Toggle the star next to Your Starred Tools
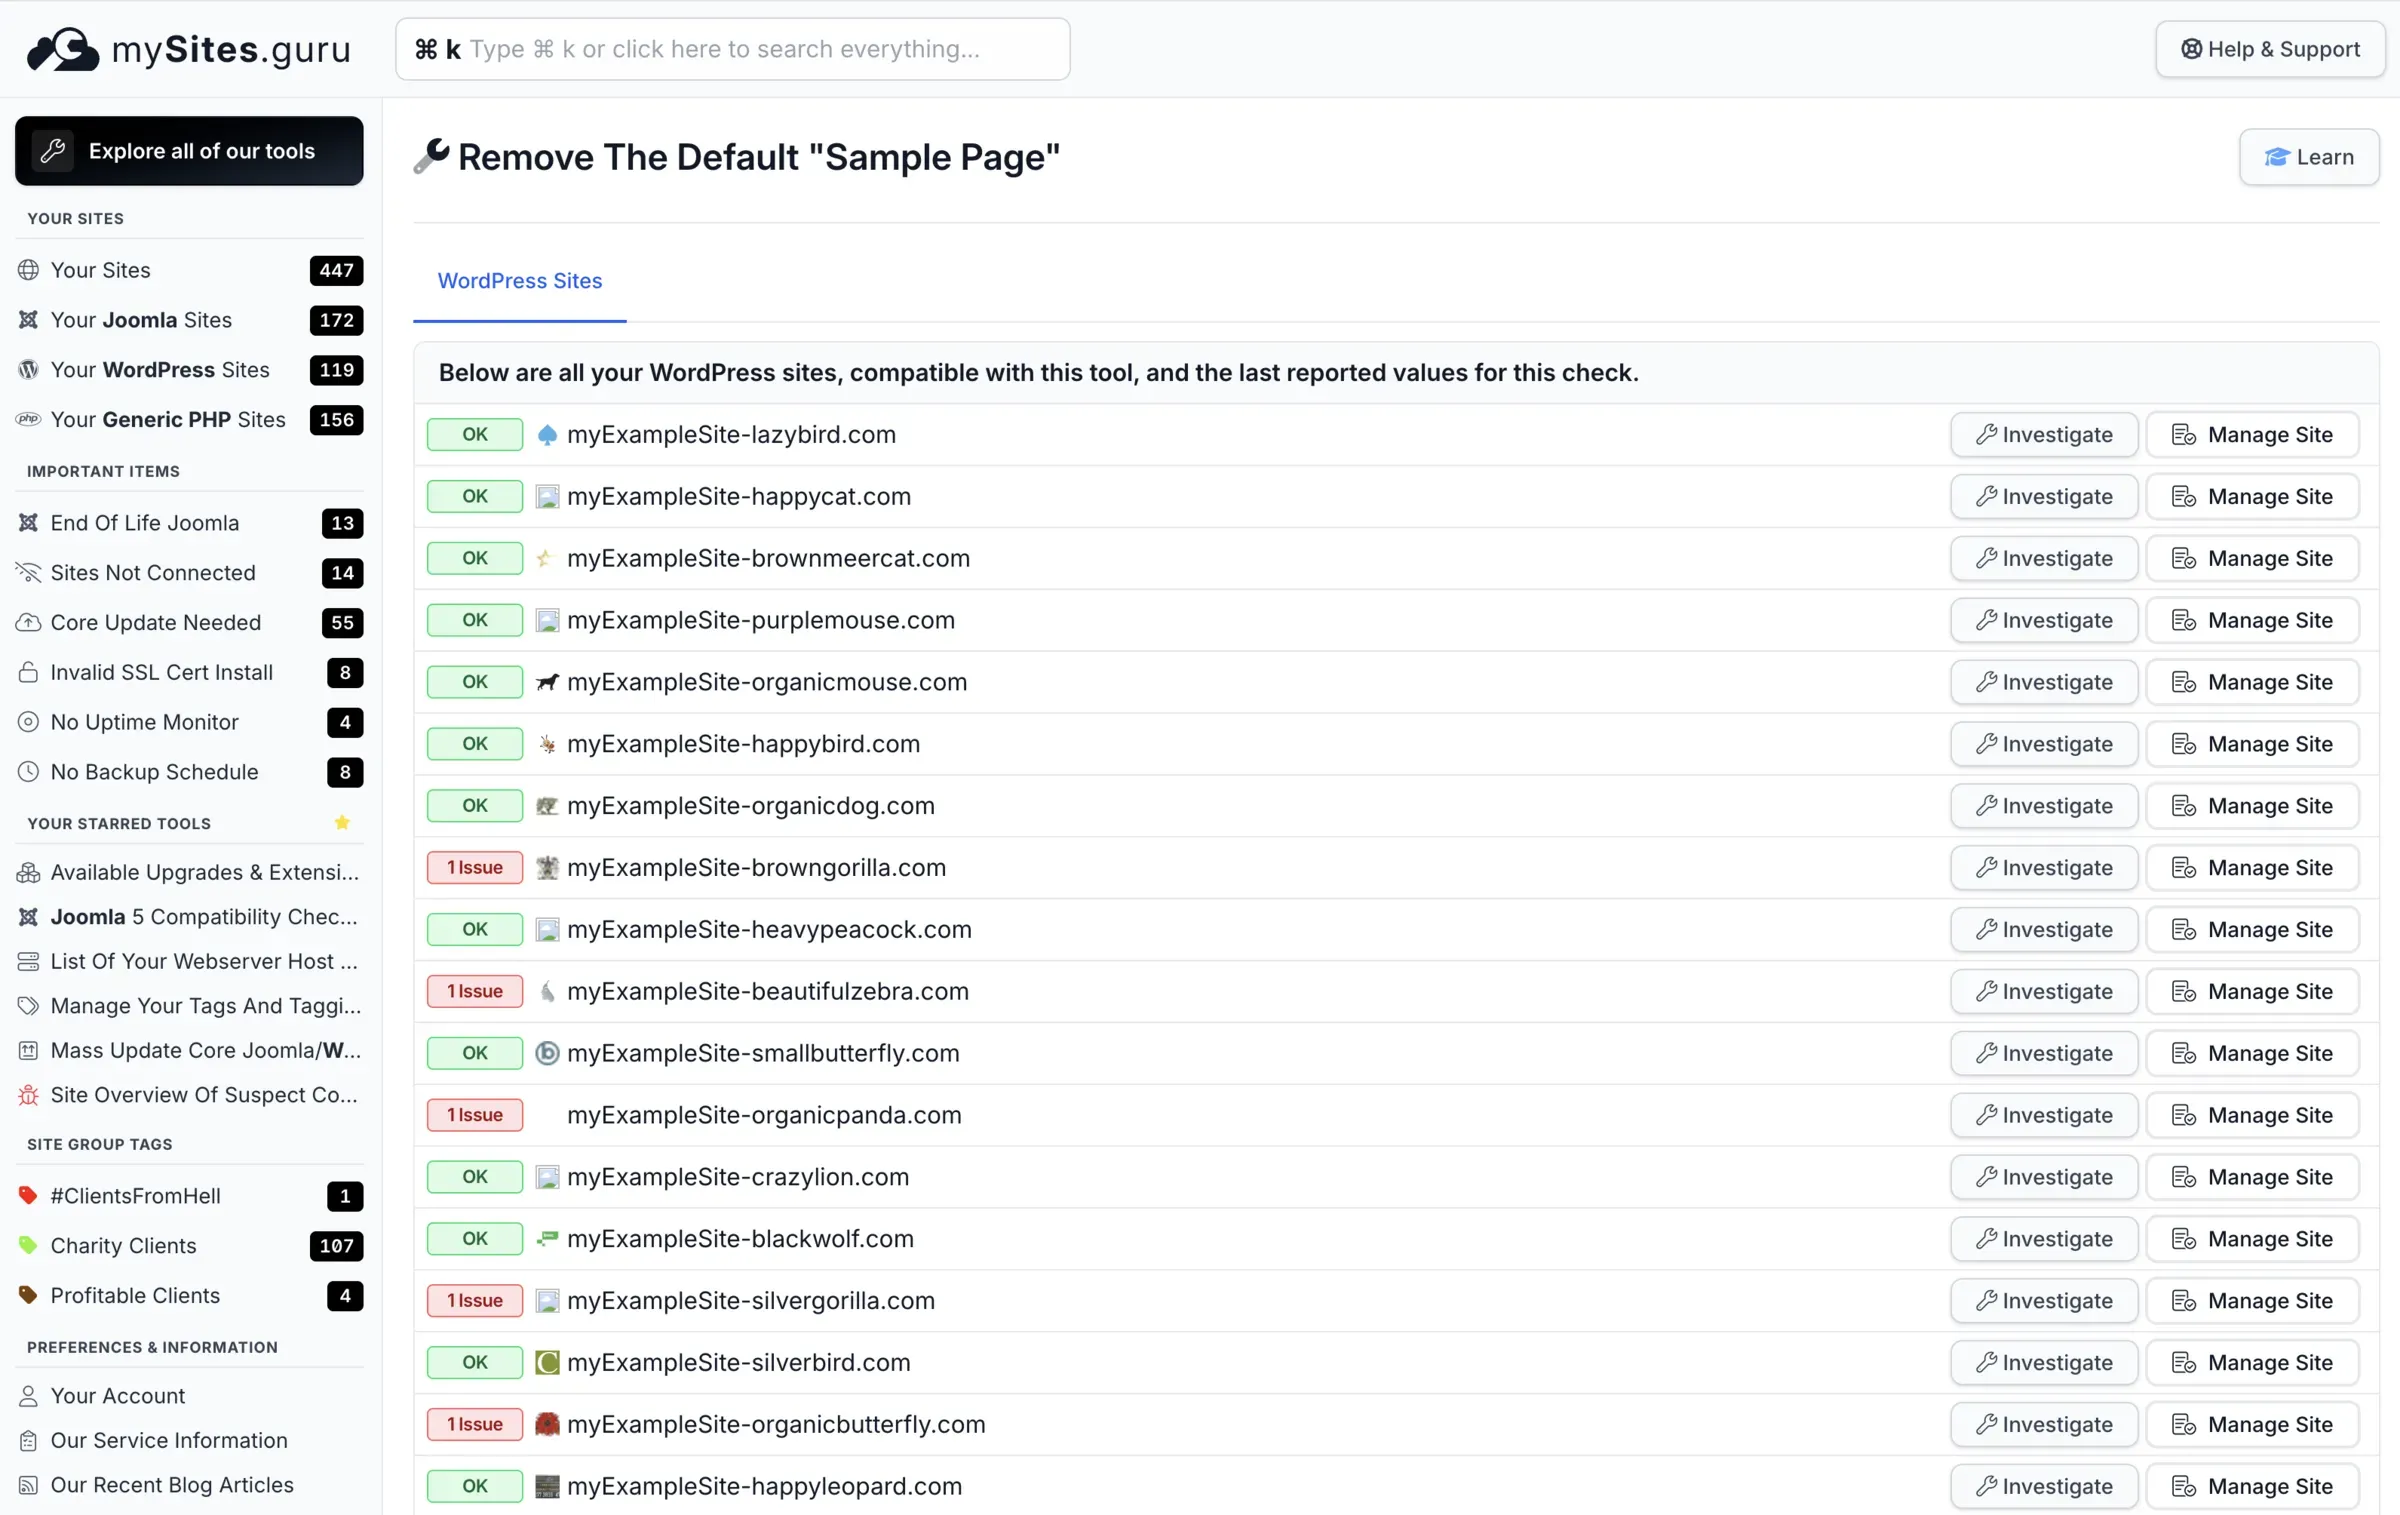 342,823
